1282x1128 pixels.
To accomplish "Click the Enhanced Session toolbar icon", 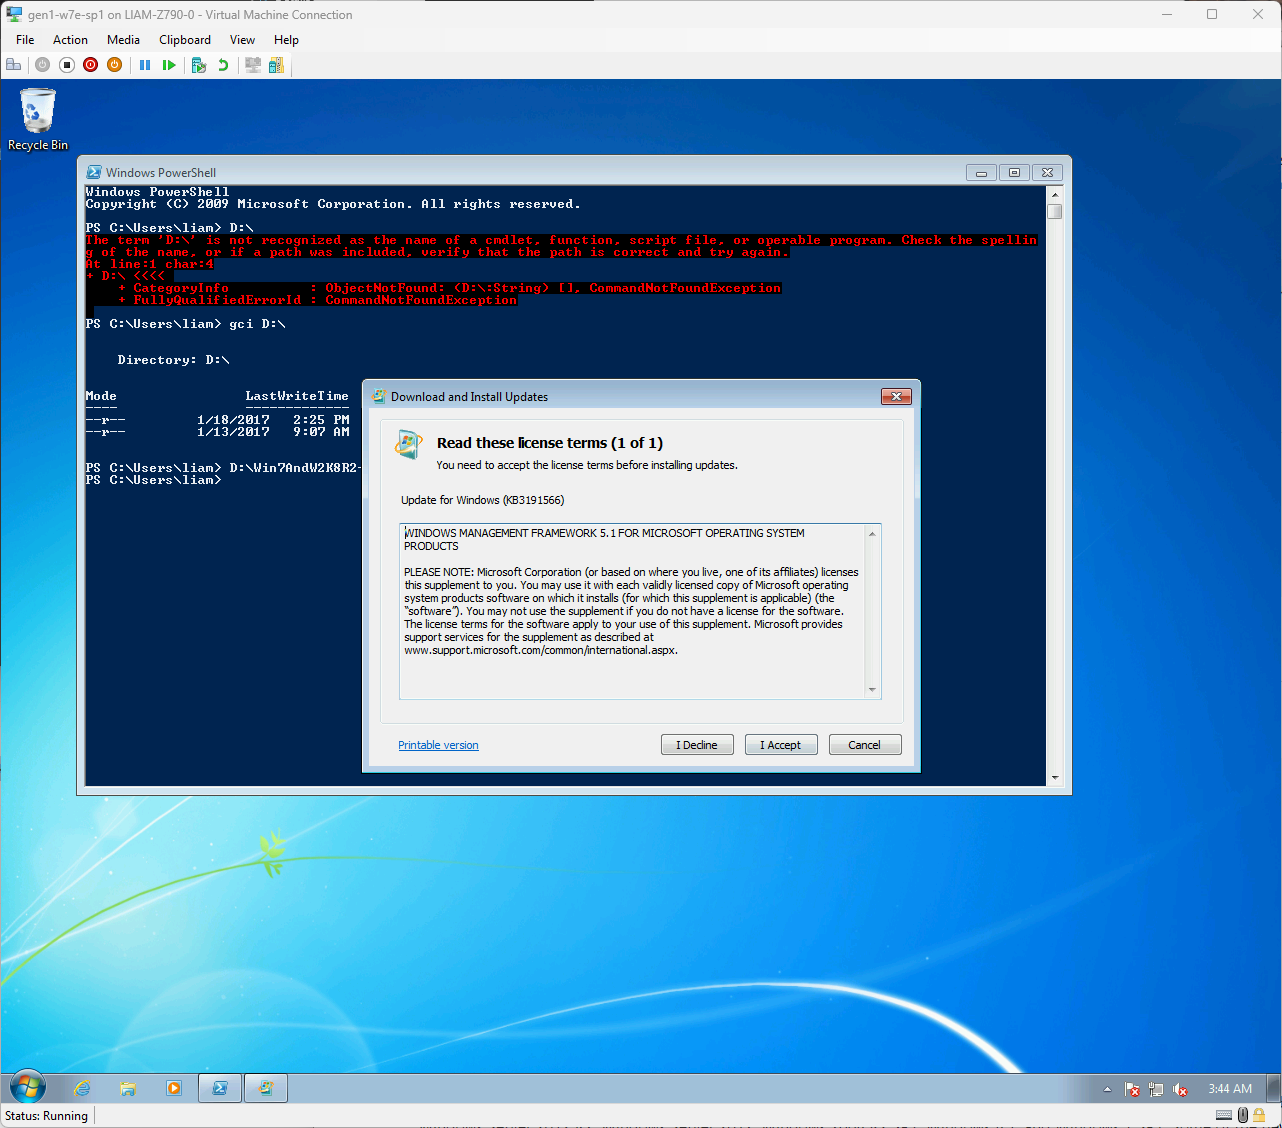I will [x=253, y=65].
